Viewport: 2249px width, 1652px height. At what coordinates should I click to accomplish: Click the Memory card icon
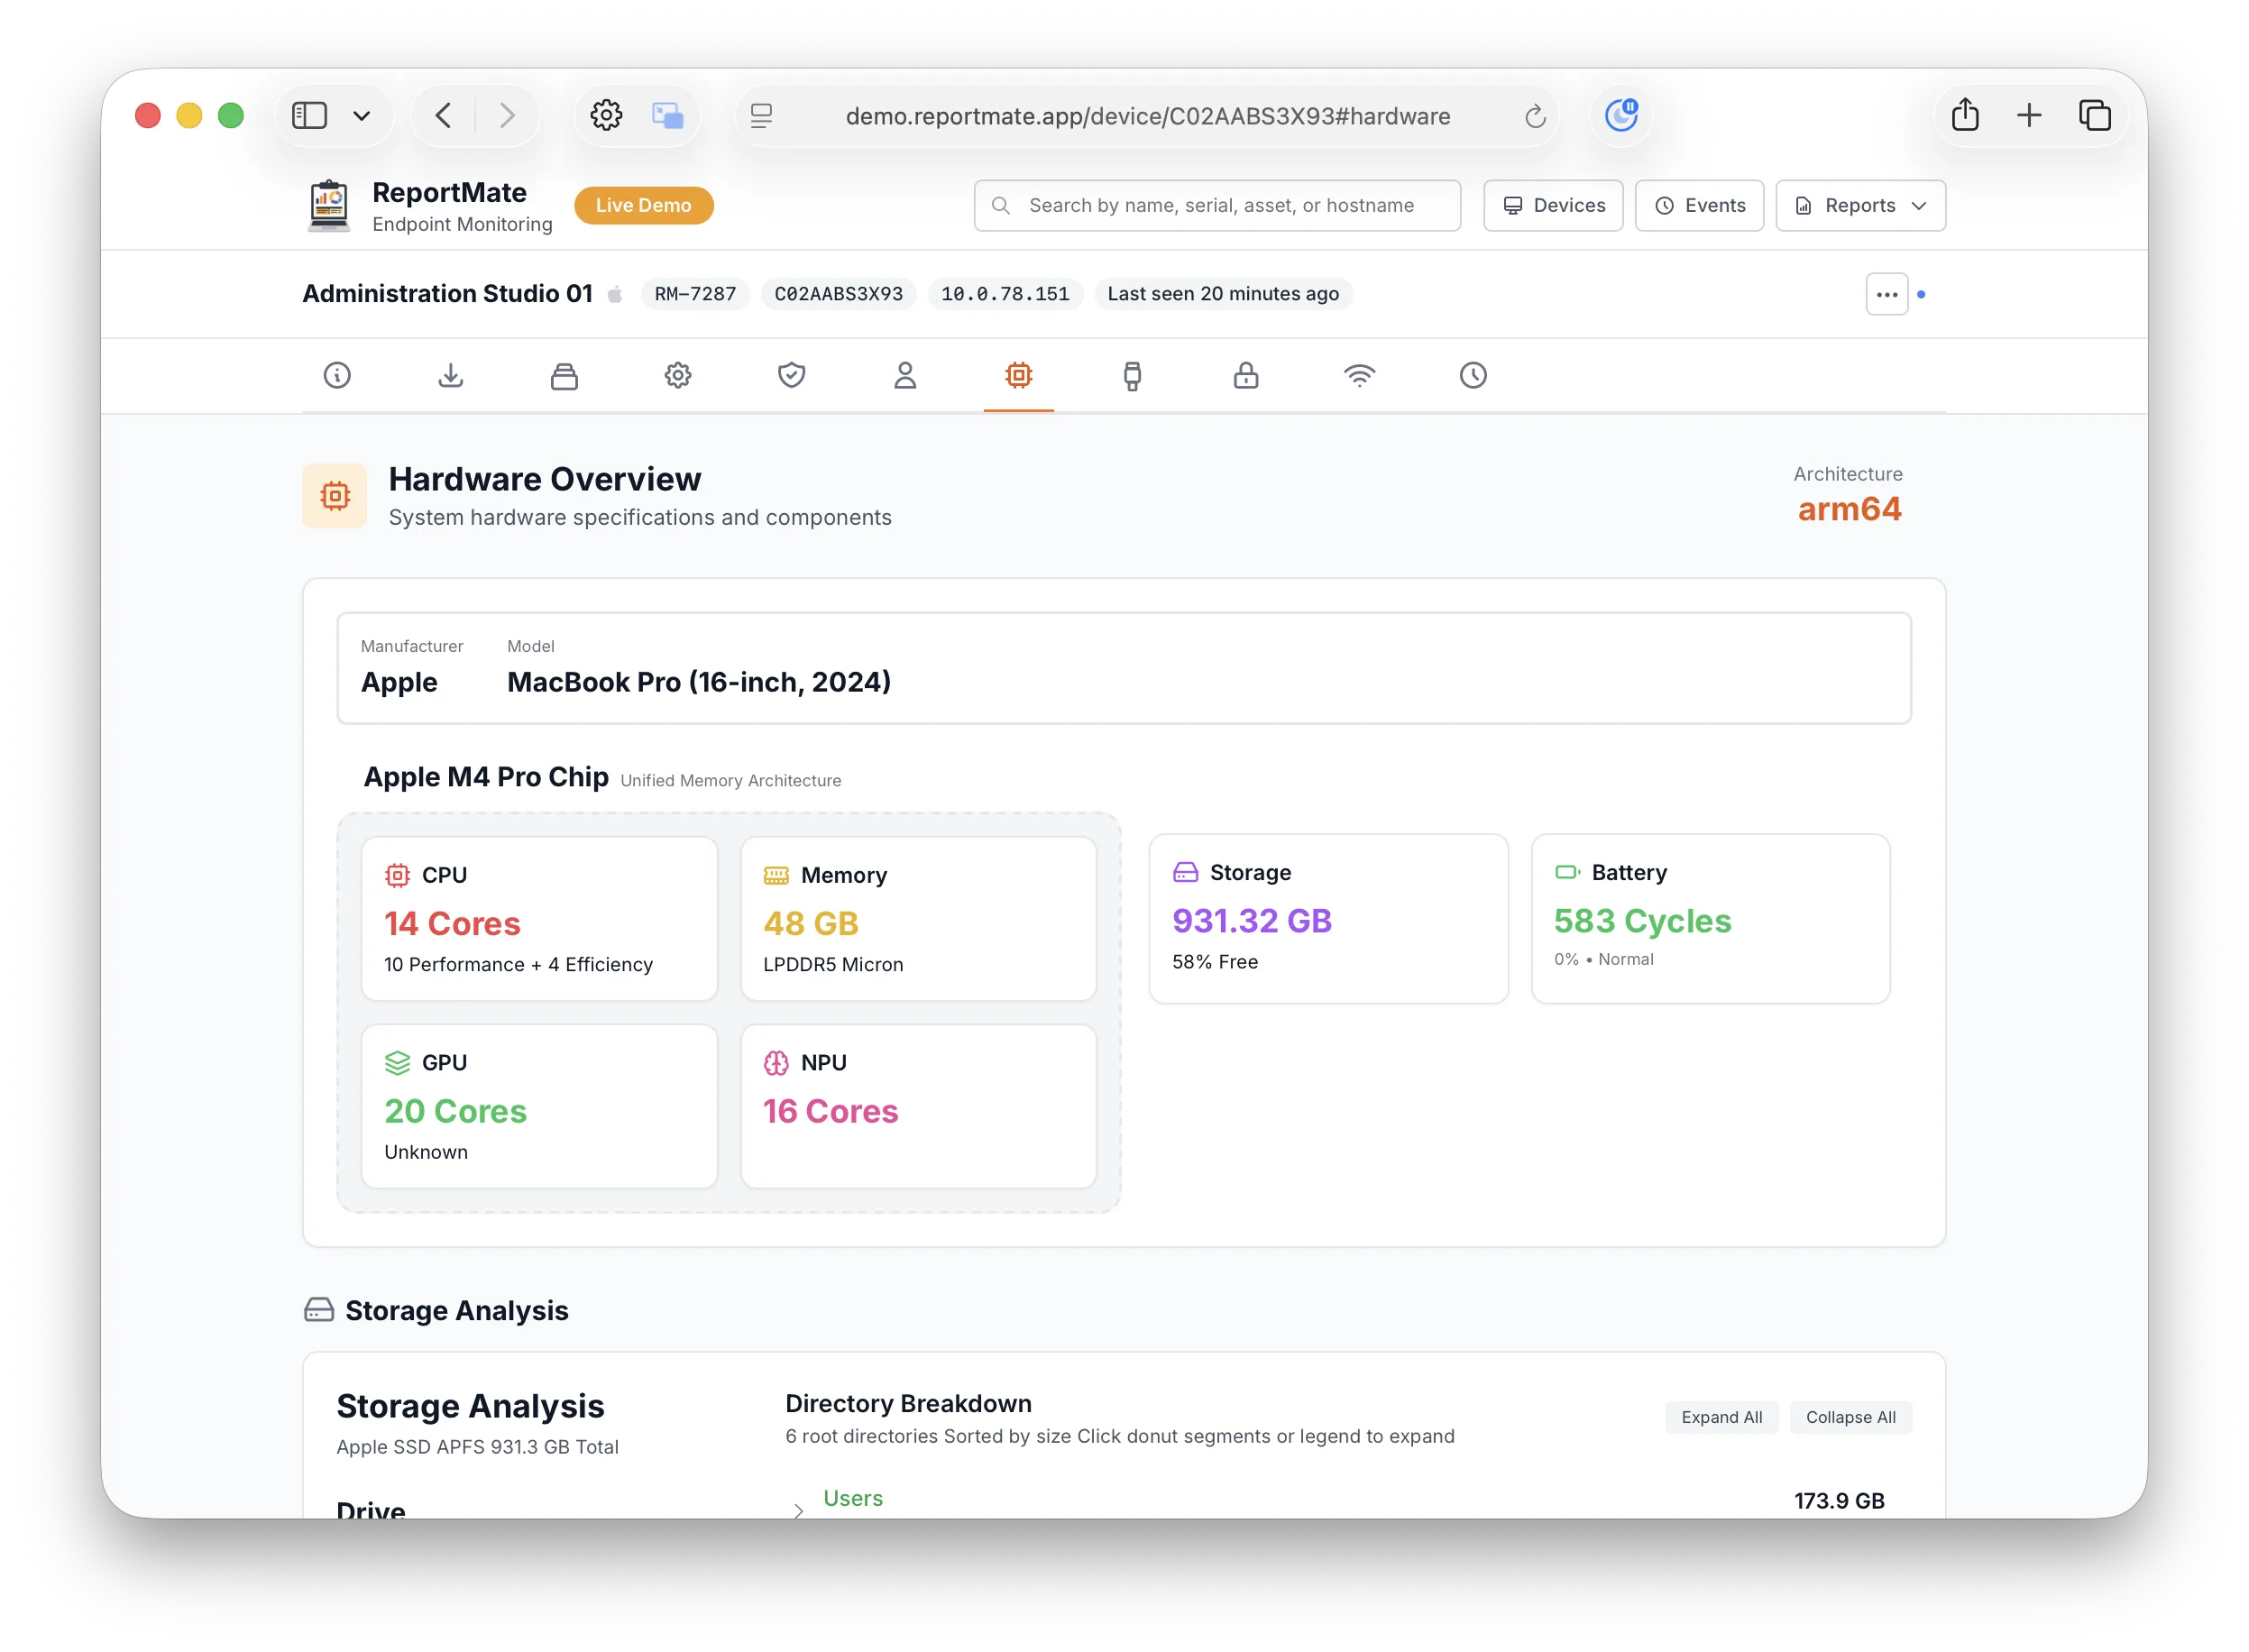pyautogui.click(x=776, y=875)
